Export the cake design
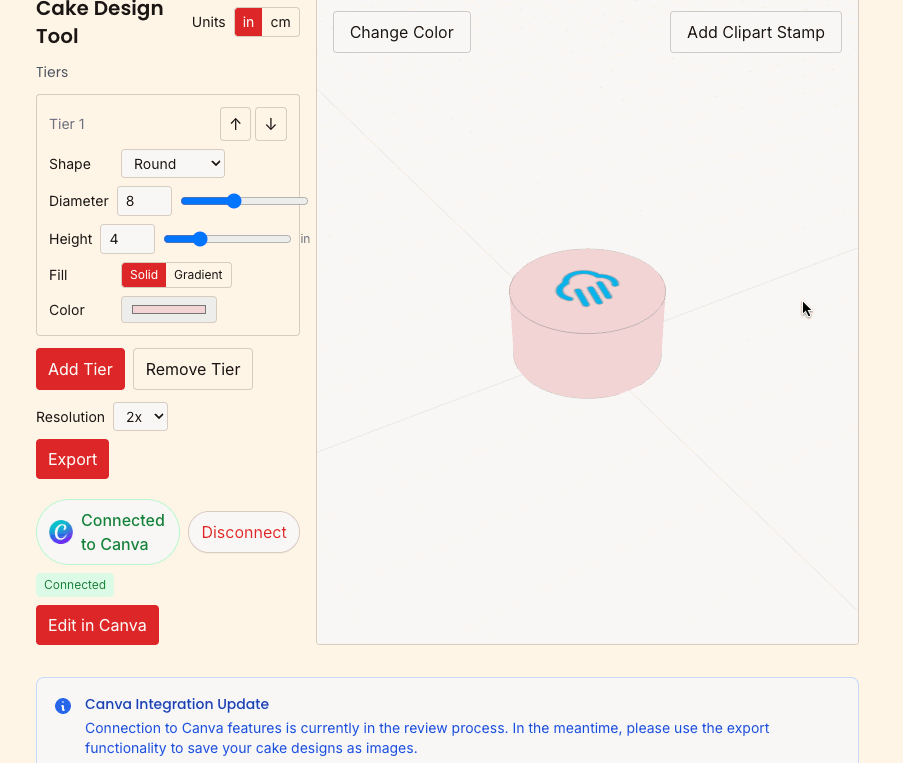 (72, 459)
